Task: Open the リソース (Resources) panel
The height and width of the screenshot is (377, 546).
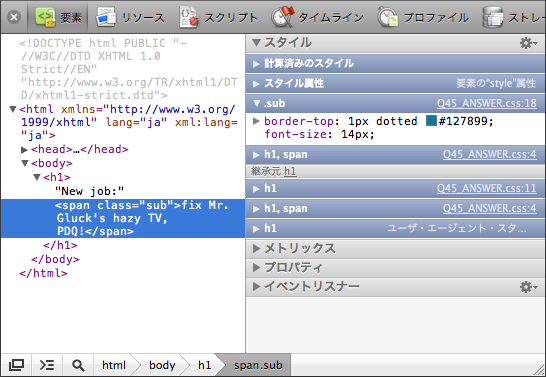Action: 130,17
